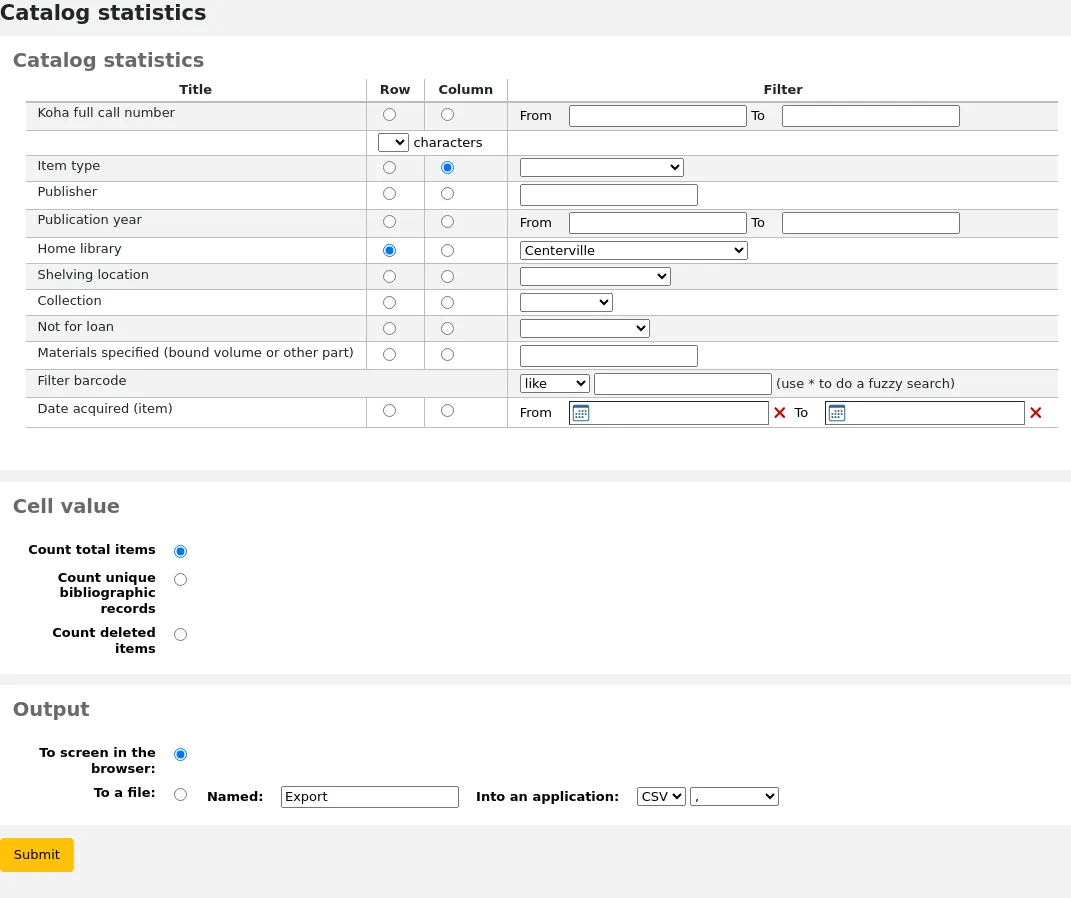Select Row radio for Date acquired (item)

(389, 410)
